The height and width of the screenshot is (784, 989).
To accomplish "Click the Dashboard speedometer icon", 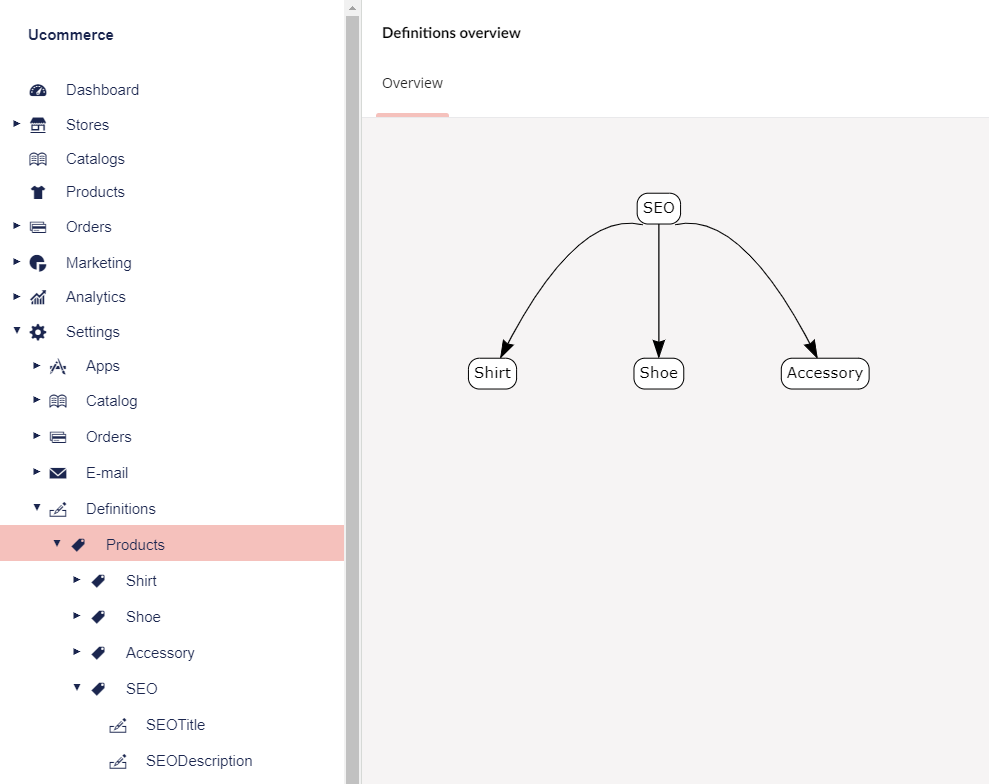I will coord(38,90).
